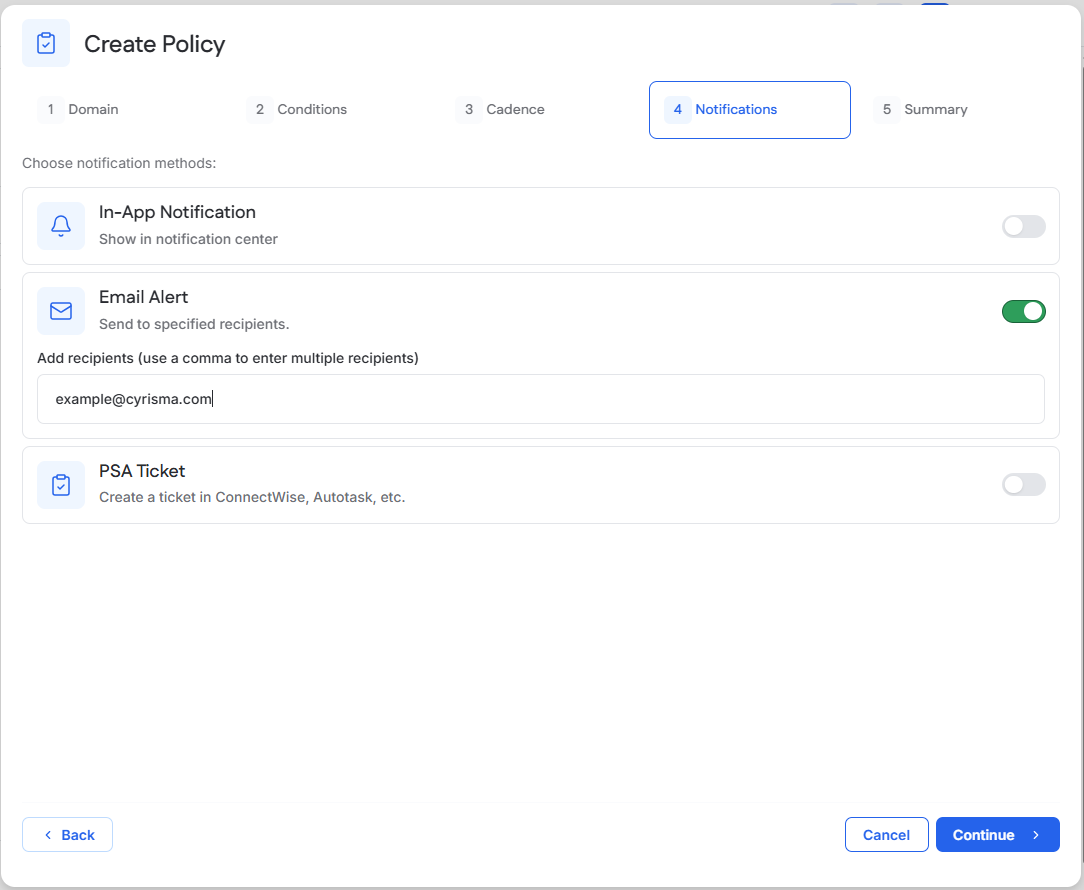Click the In-App Notification bell icon
The width and height of the screenshot is (1084, 890).
point(61,225)
